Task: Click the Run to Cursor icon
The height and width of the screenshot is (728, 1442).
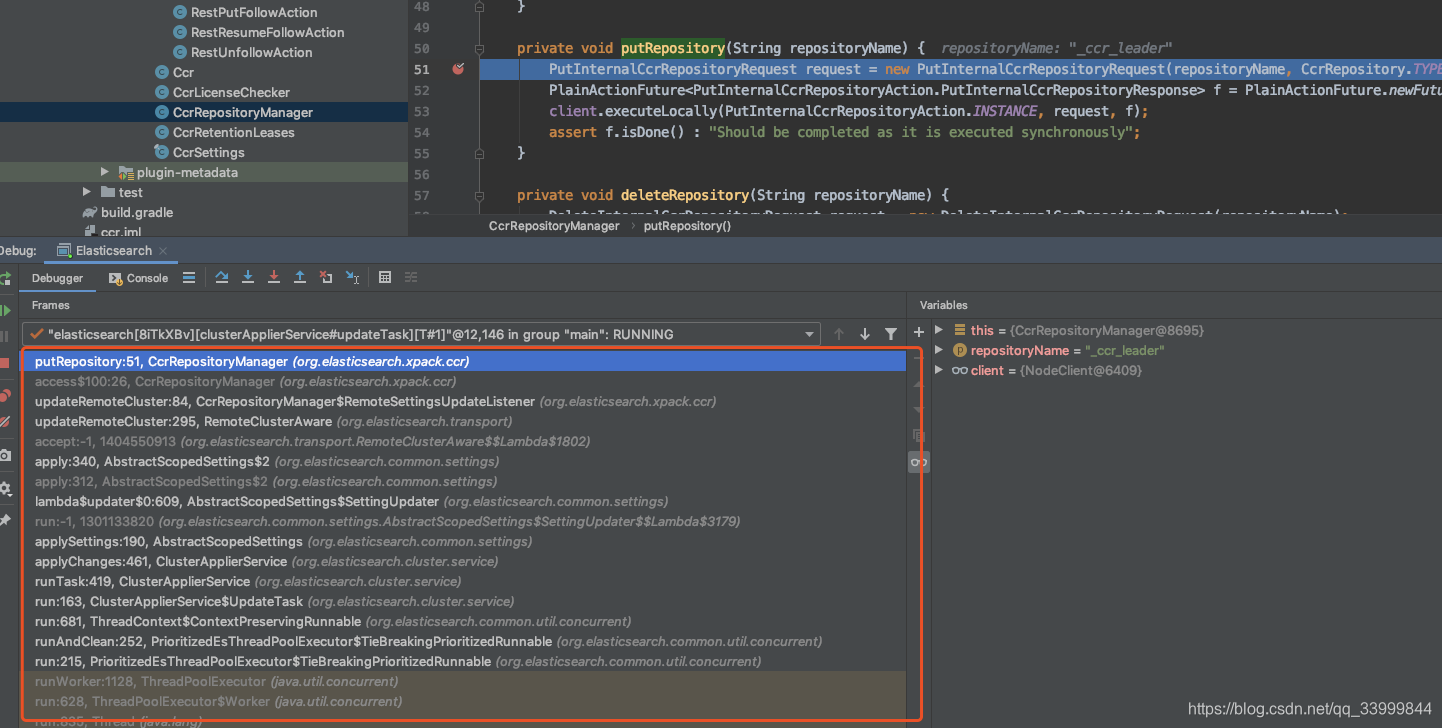Action: click(x=353, y=277)
